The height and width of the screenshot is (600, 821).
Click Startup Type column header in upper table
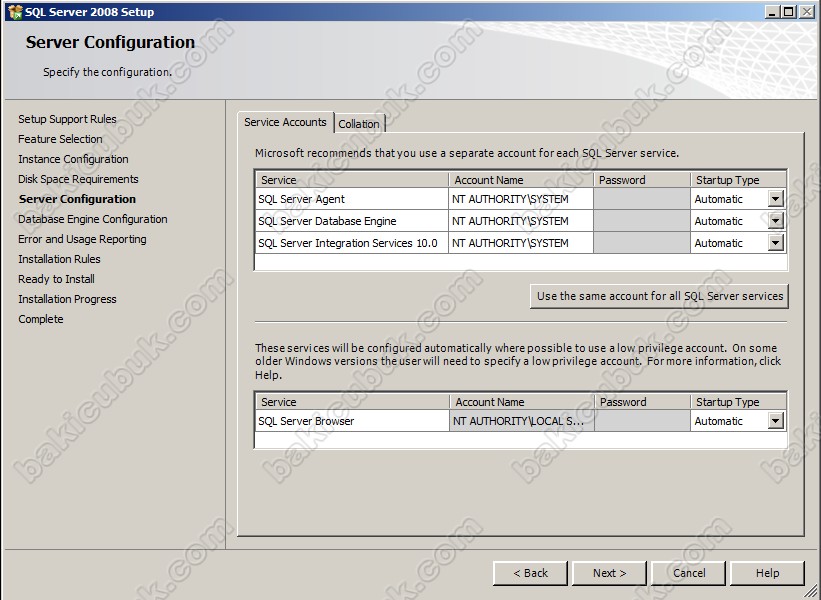tap(738, 180)
